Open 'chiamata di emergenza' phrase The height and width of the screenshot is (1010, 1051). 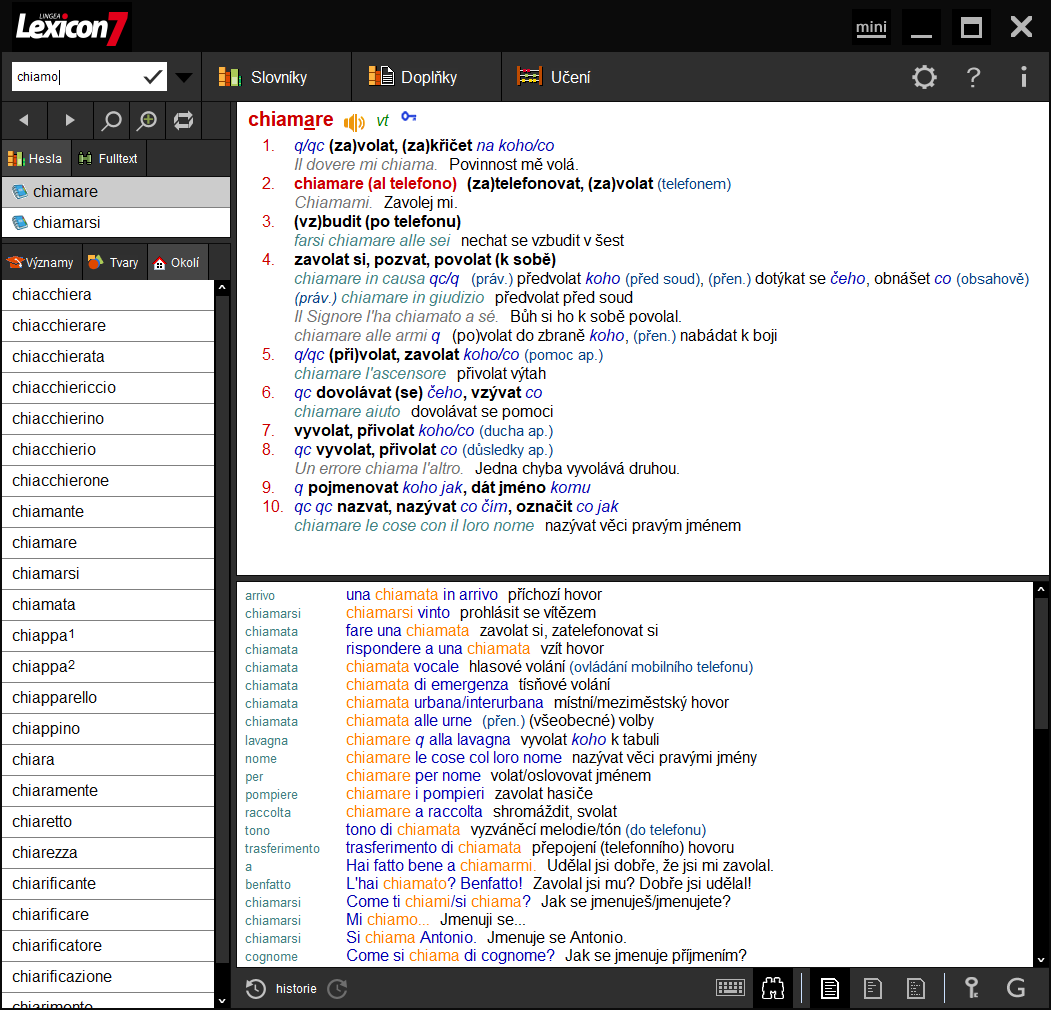[x=427, y=684]
